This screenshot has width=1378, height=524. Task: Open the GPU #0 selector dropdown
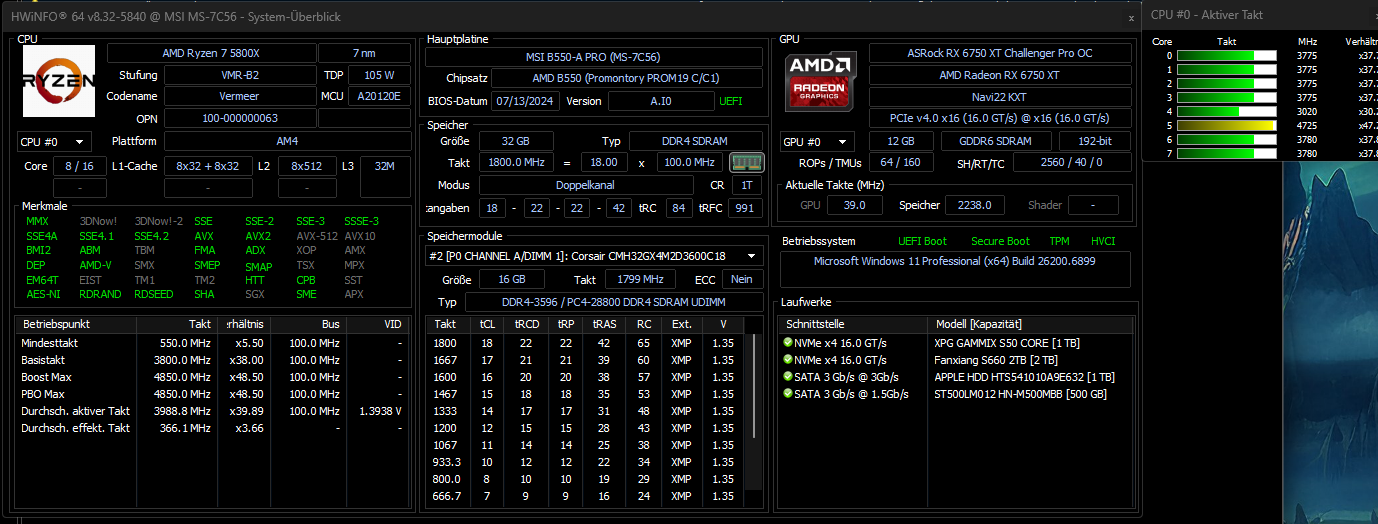[818, 142]
